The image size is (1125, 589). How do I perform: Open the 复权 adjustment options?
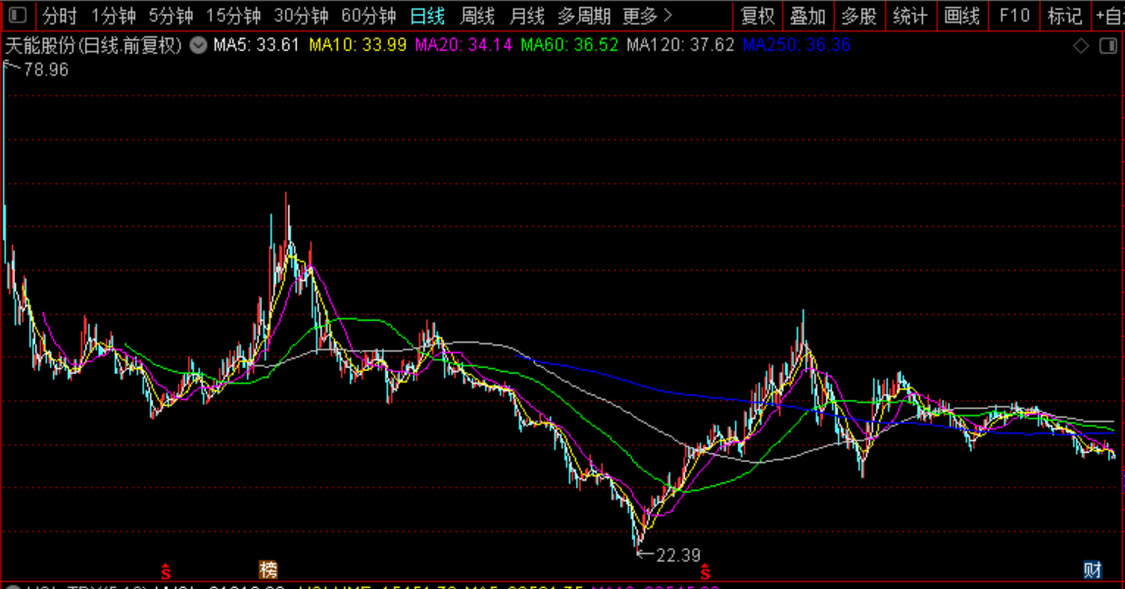click(x=757, y=15)
